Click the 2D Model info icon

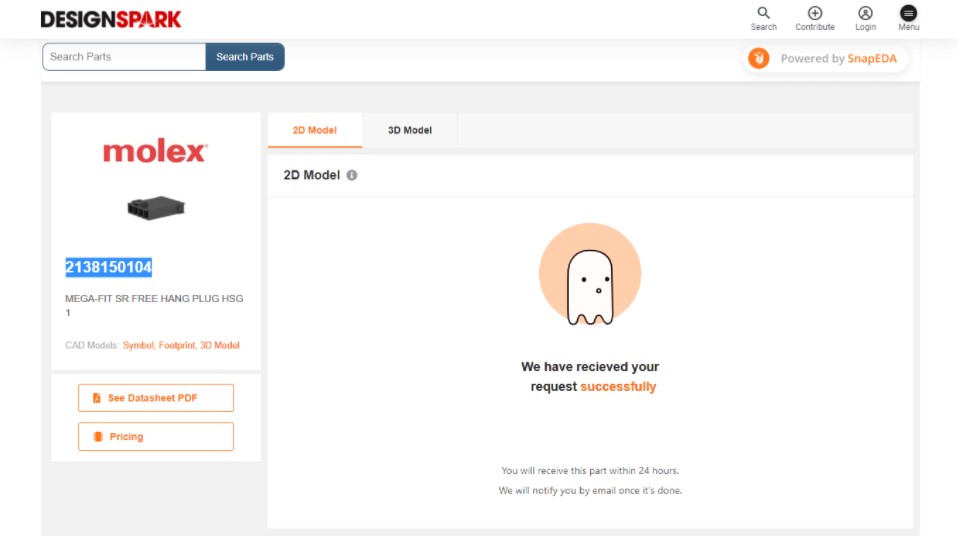tap(352, 175)
